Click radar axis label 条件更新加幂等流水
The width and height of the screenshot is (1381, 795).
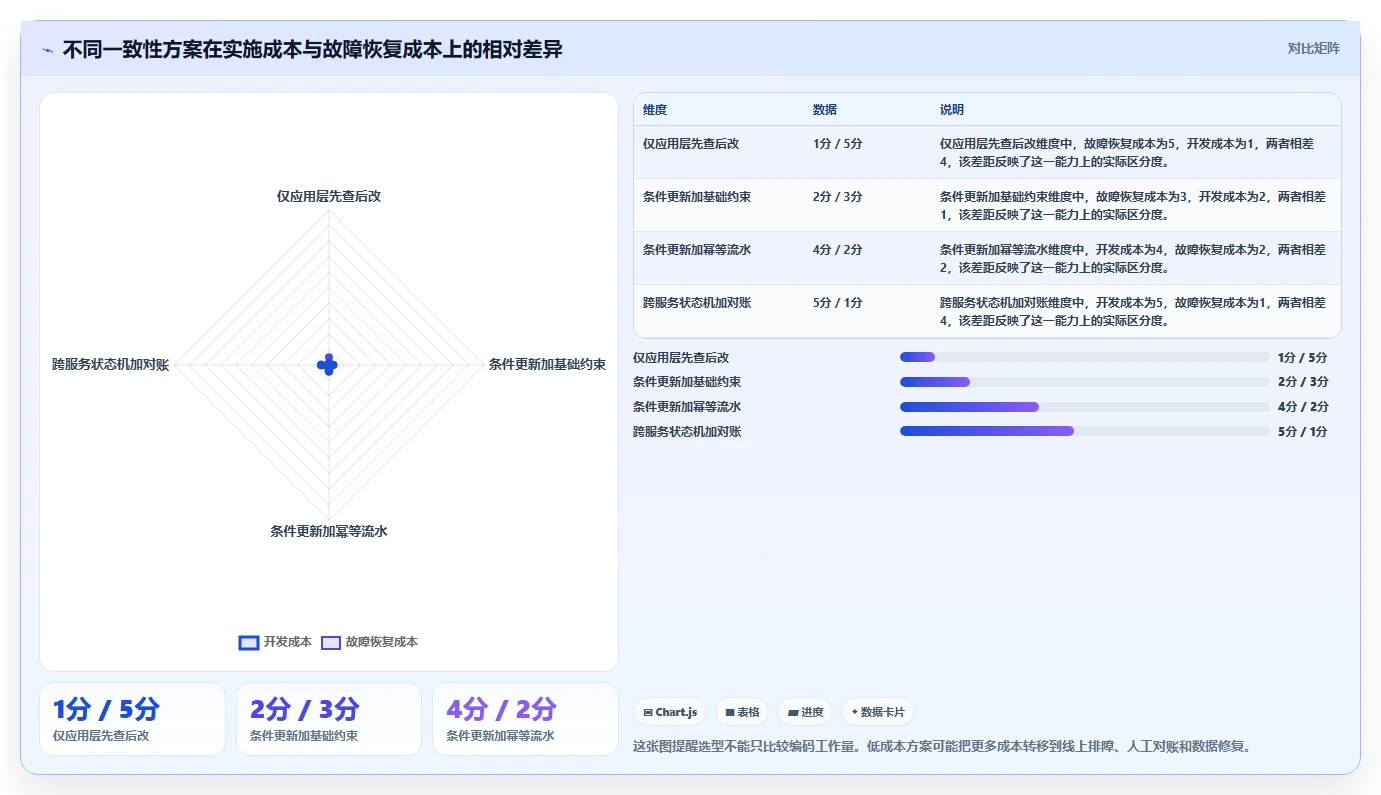coord(329,532)
